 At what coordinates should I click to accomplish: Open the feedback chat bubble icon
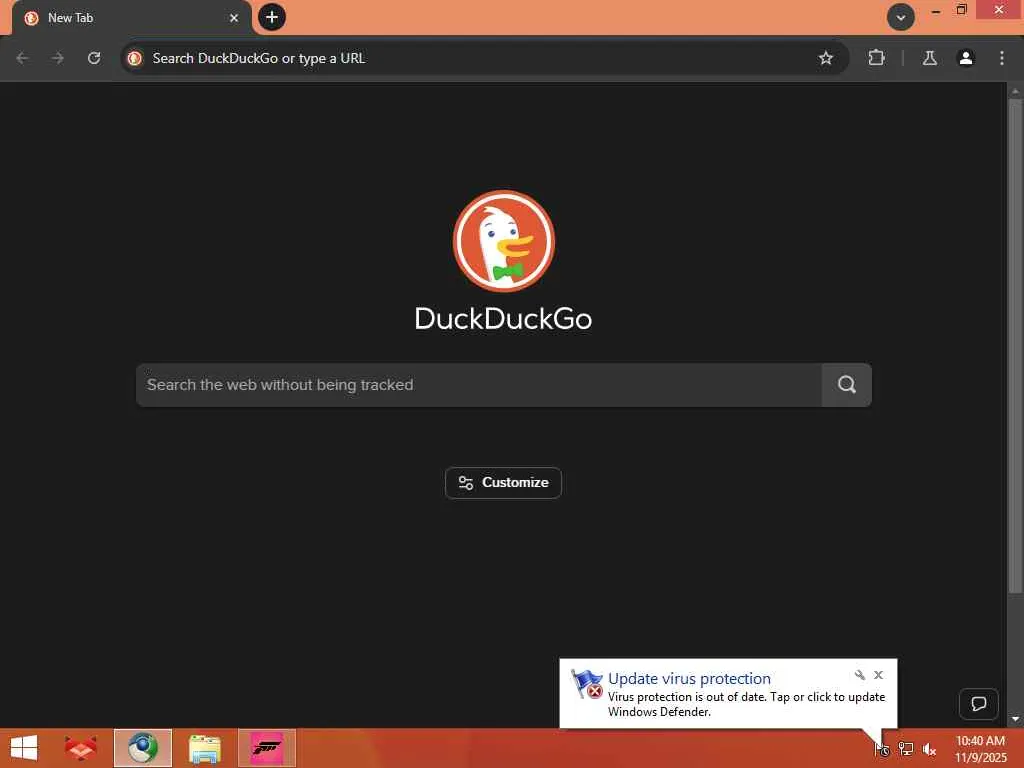tap(978, 704)
